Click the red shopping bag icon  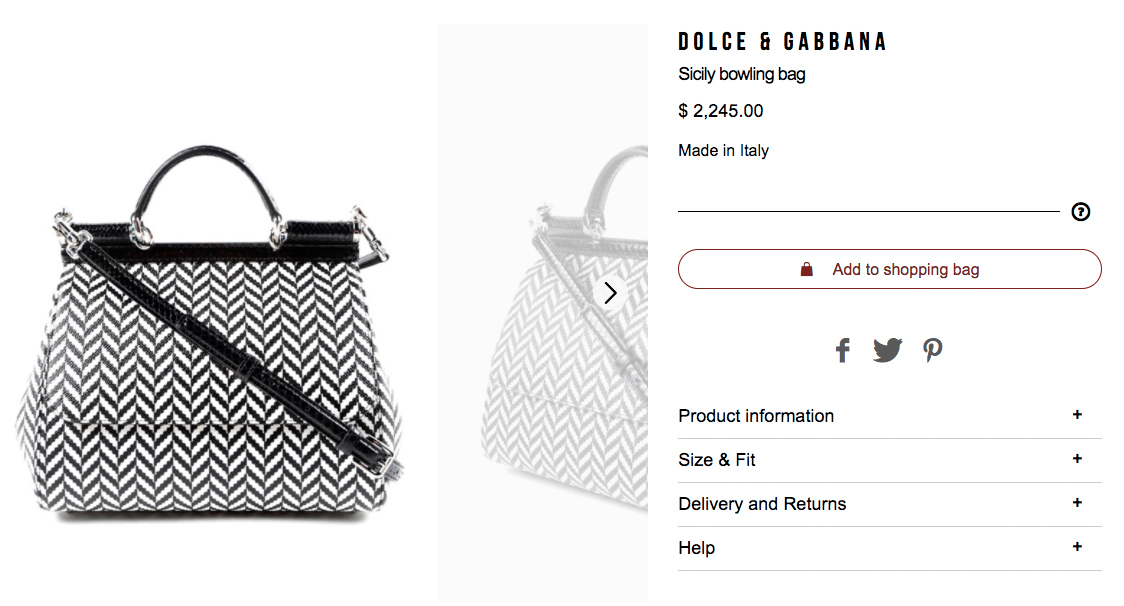pos(807,269)
